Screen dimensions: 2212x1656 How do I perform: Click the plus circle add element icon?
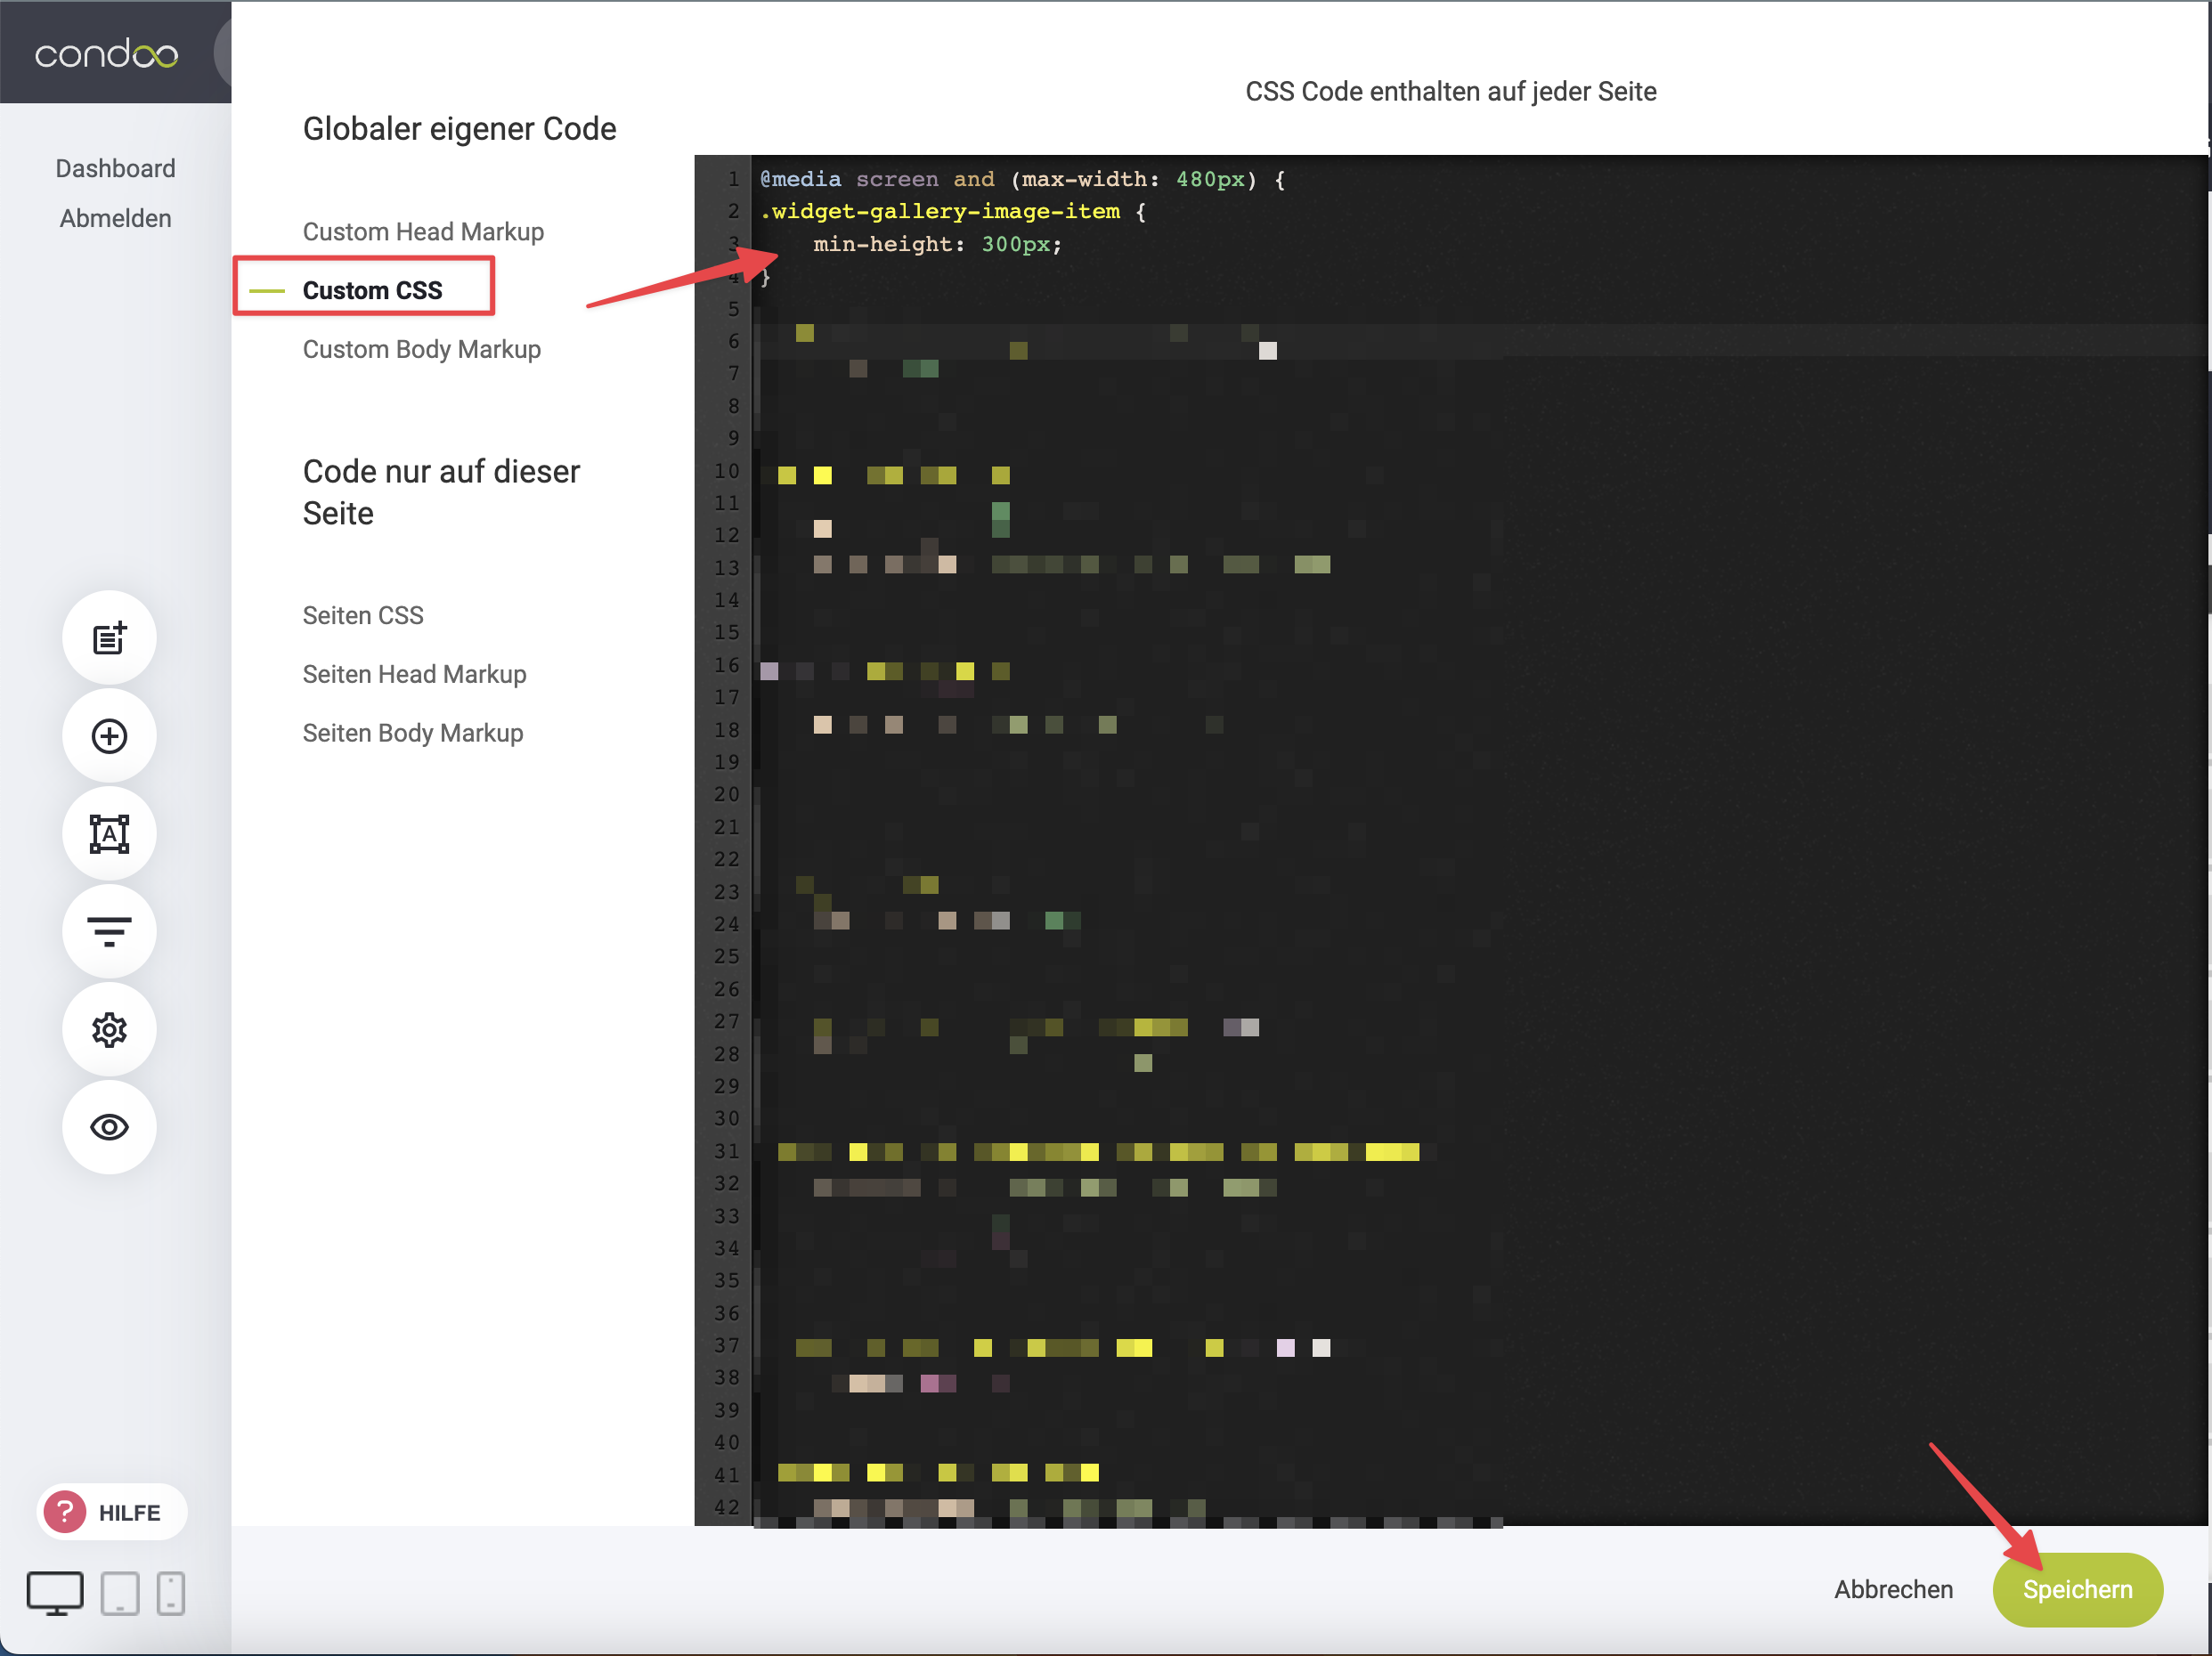[x=109, y=736]
